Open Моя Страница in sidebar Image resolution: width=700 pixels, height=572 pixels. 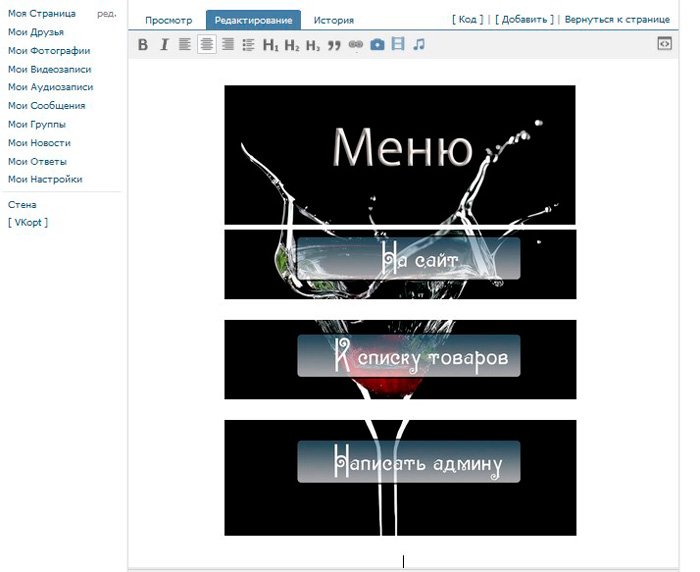pos(42,14)
